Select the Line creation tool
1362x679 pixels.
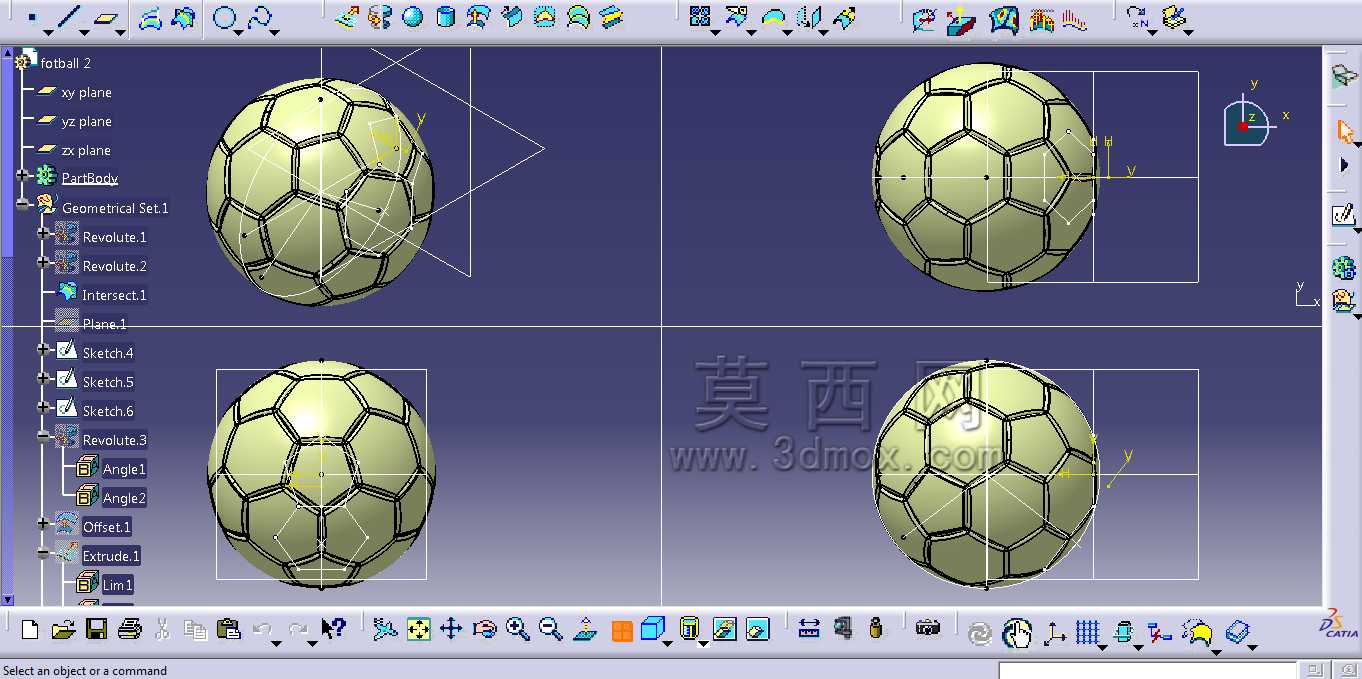(69, 17)
